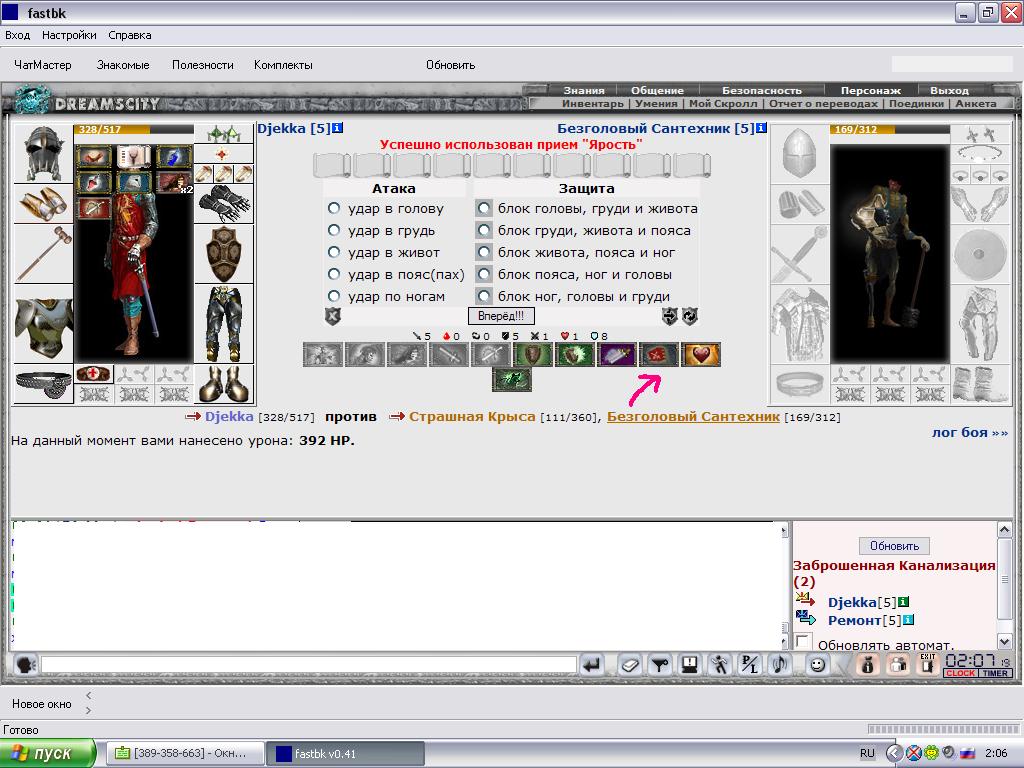Image resolution: width=1024 pixels, height=768 pixels.
Task: Click the golden bracers equipment slot
Action: click(x=43, y=204)
